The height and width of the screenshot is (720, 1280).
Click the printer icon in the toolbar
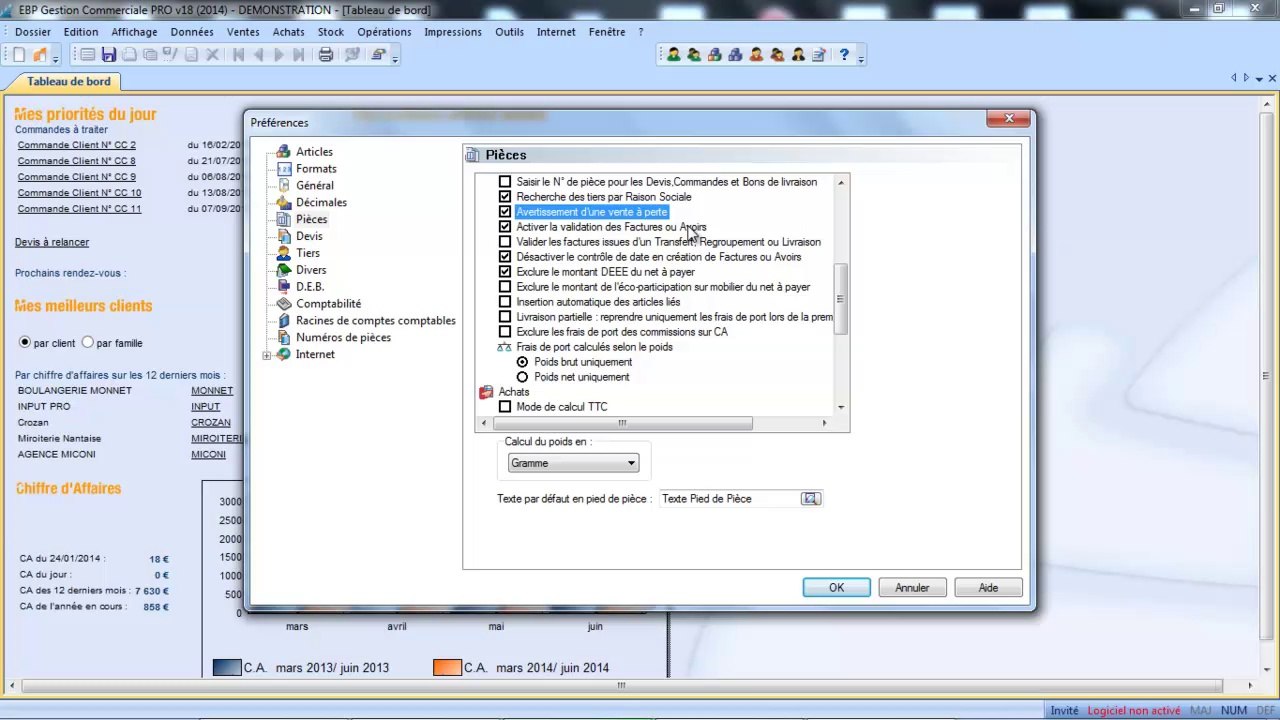[326, 55]
